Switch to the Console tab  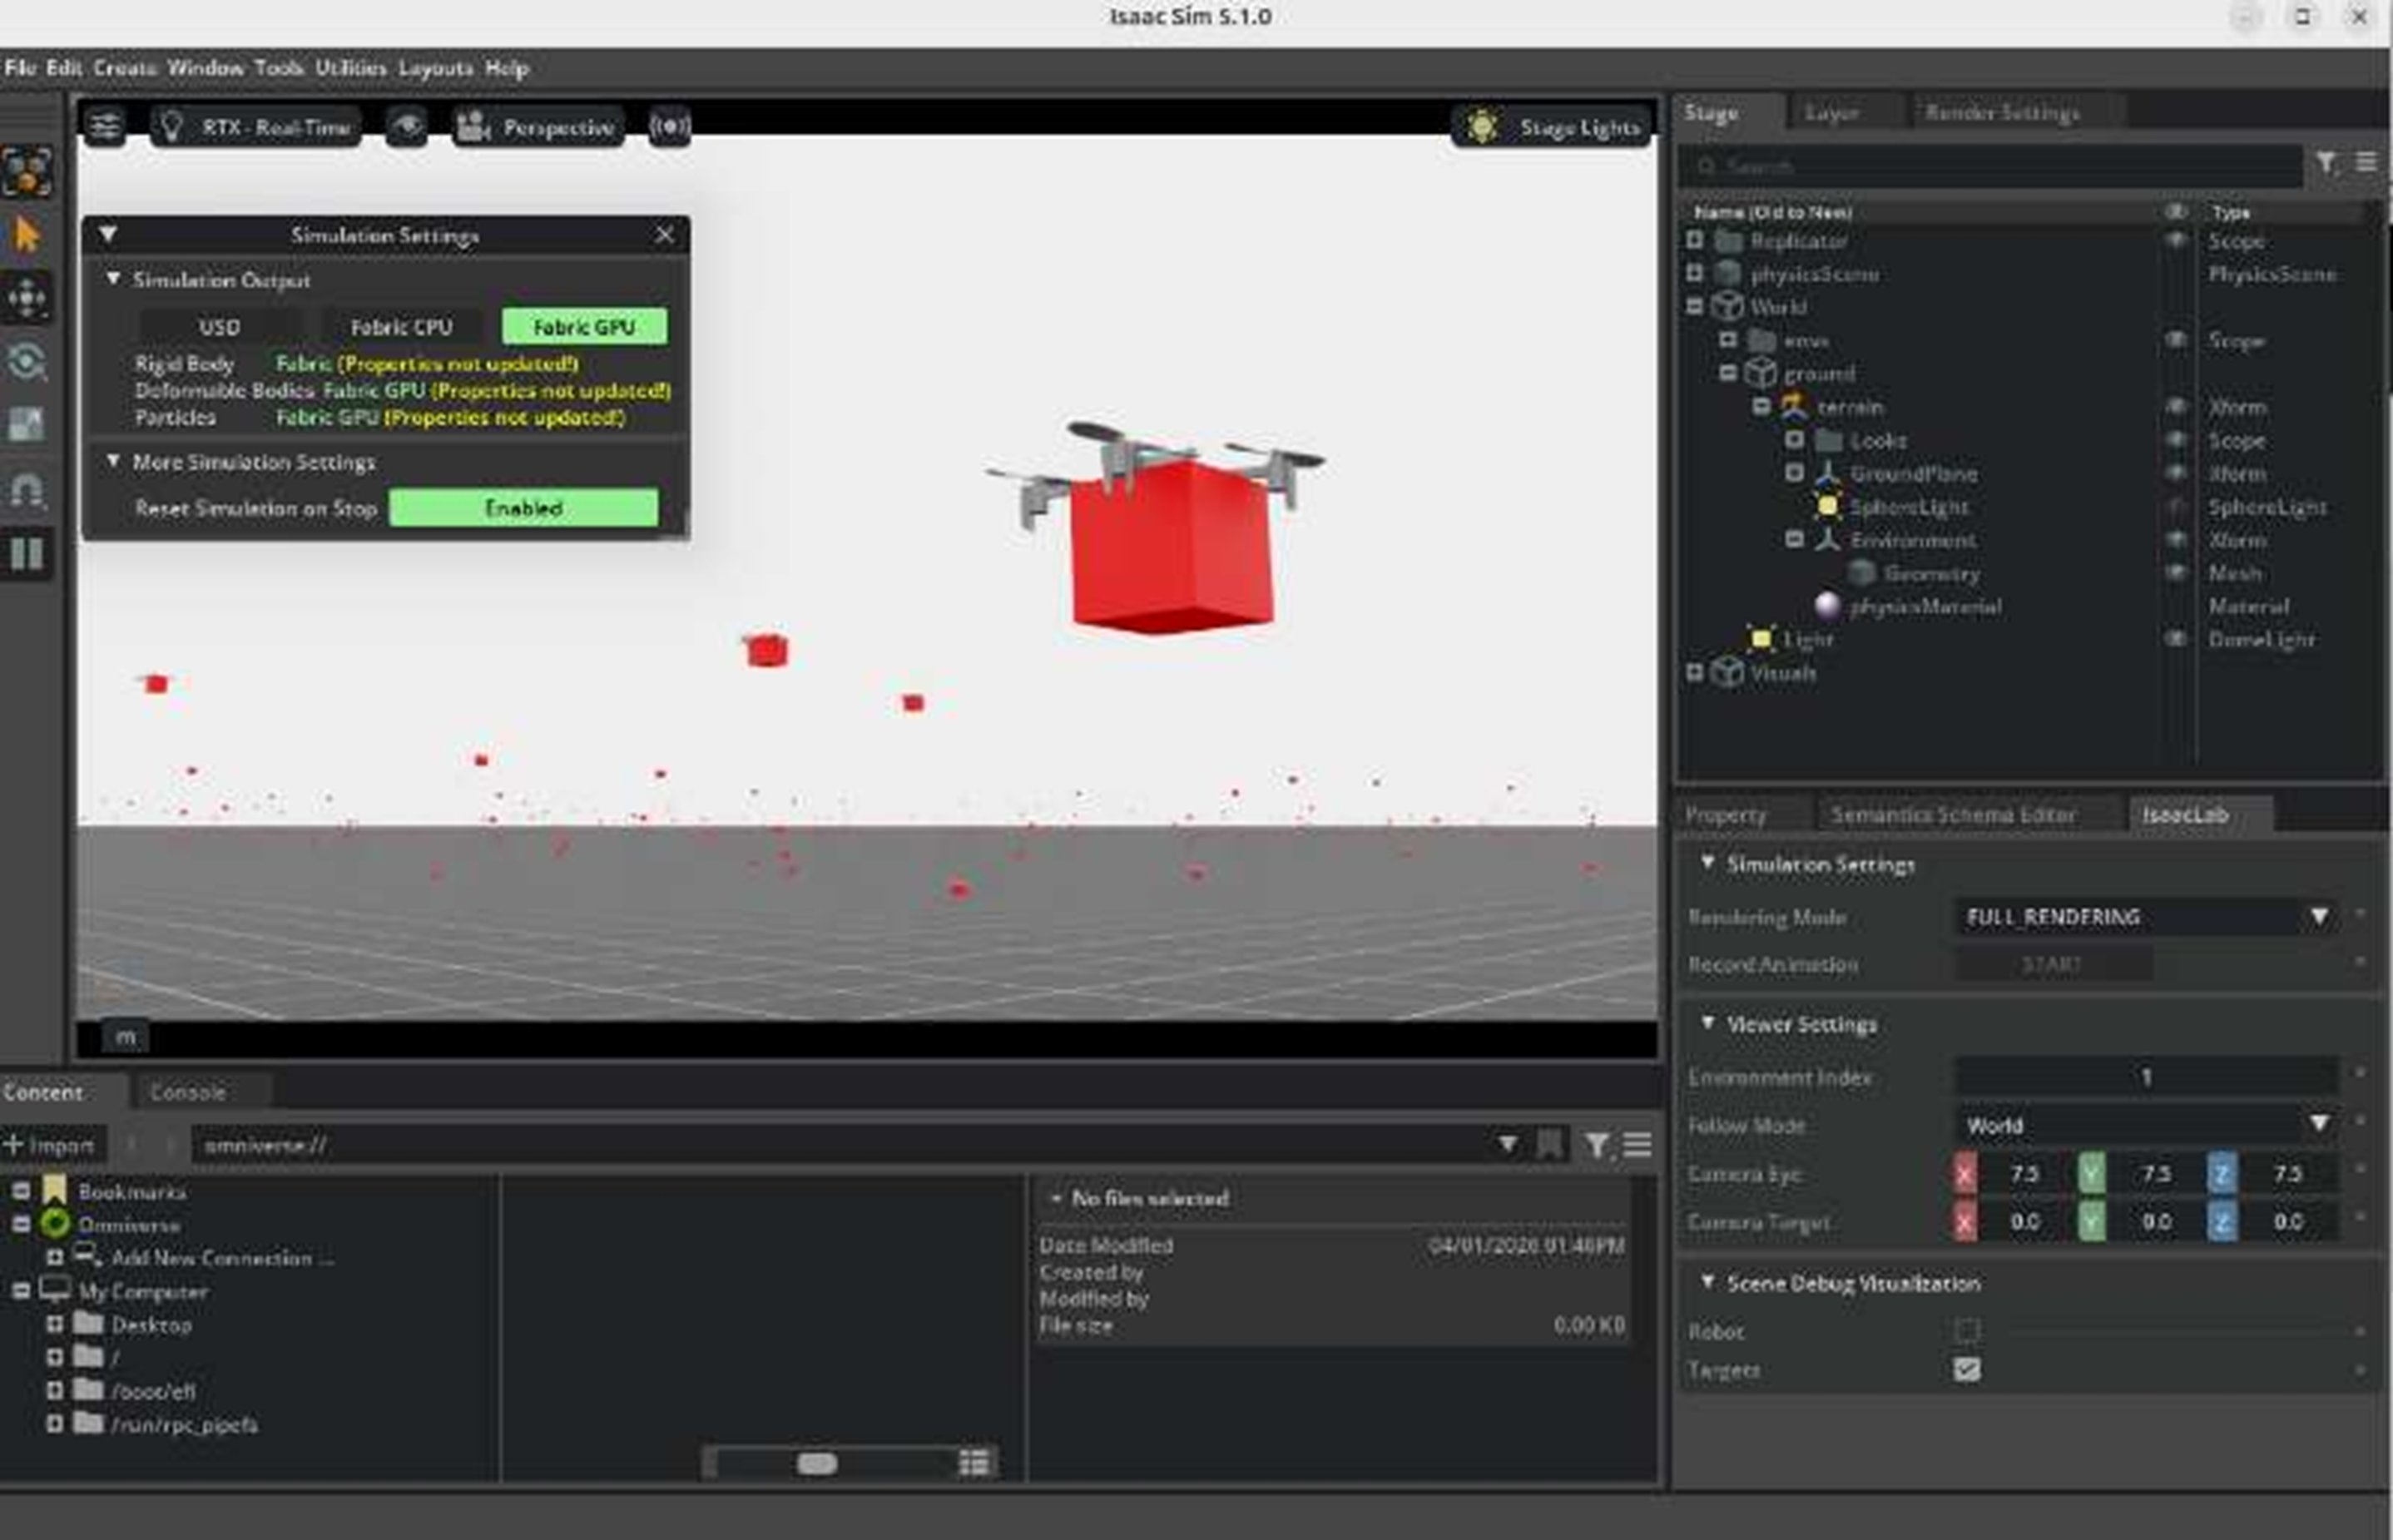(x=188, y=1092)
